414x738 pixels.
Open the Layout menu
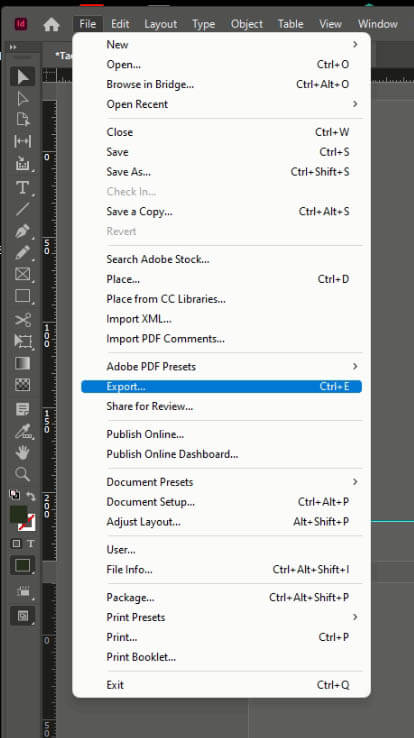160,24
